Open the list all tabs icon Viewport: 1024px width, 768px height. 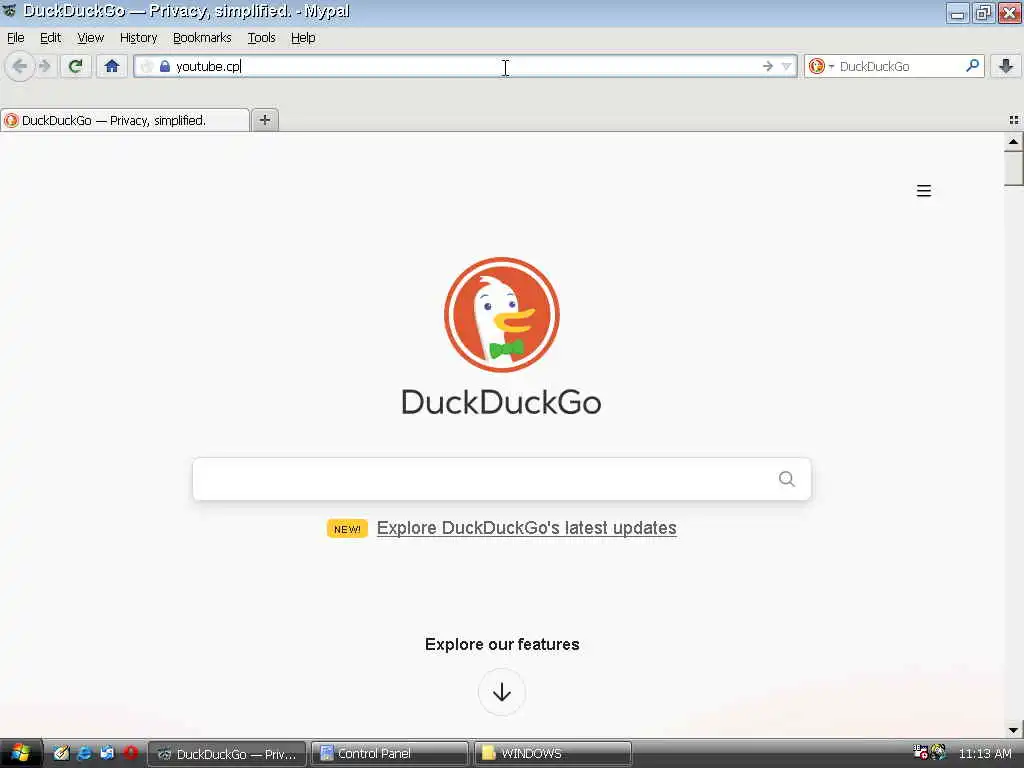coord(1014,120)
